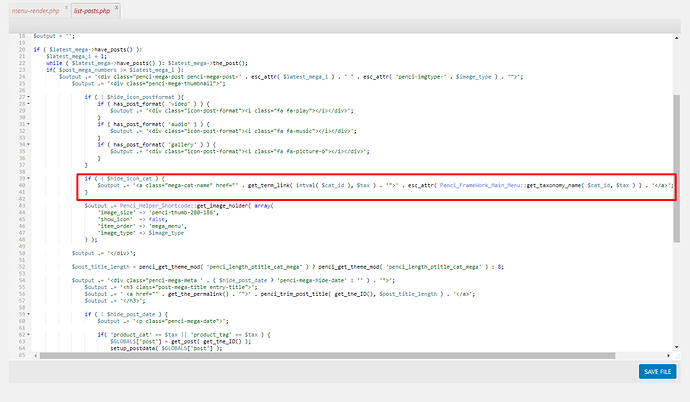Click the vertical scrollbar up arrow

(676, 38)
